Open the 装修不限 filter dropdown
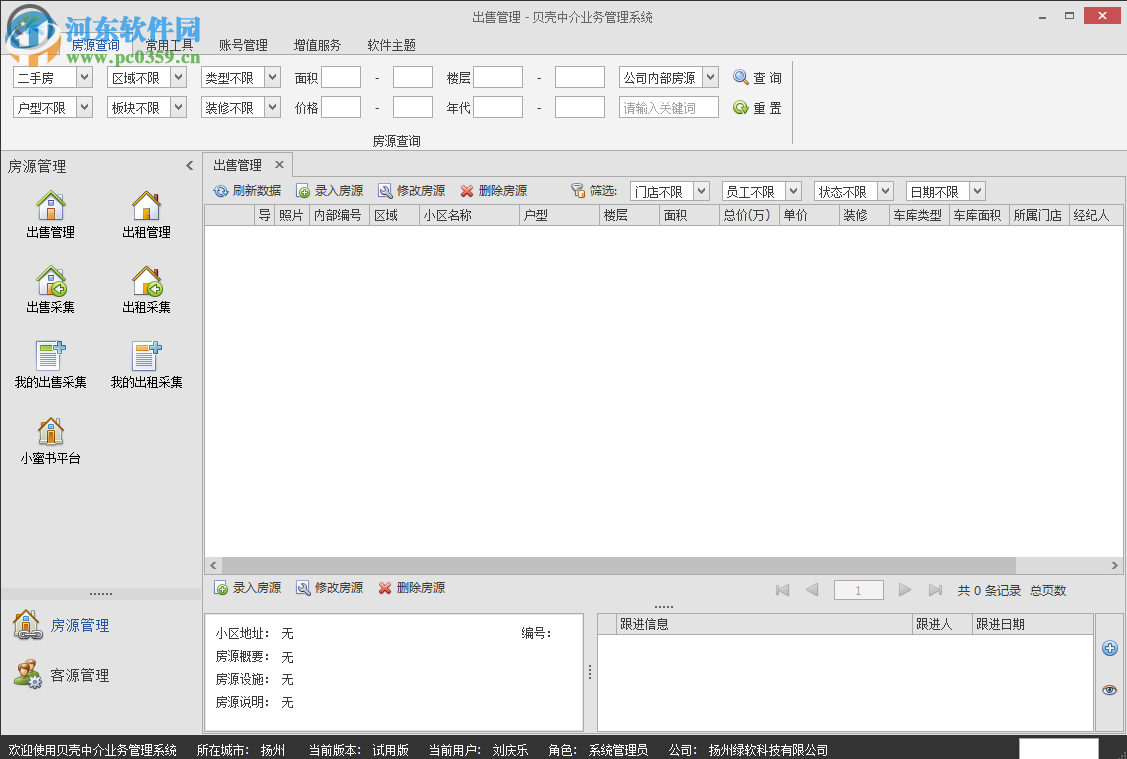 240,106
